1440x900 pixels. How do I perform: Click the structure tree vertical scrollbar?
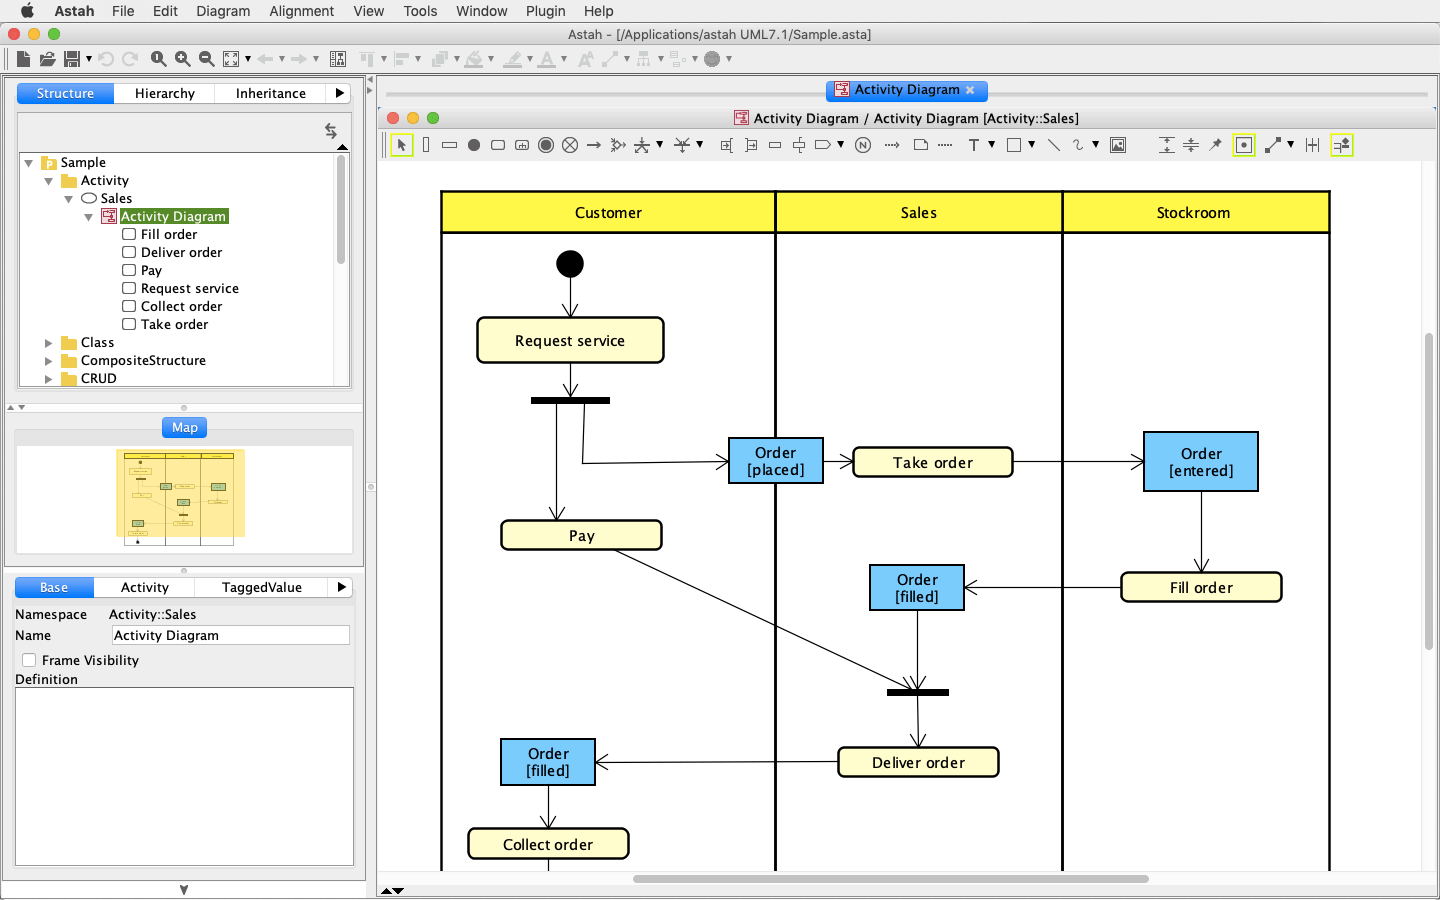tap(341, 210)
